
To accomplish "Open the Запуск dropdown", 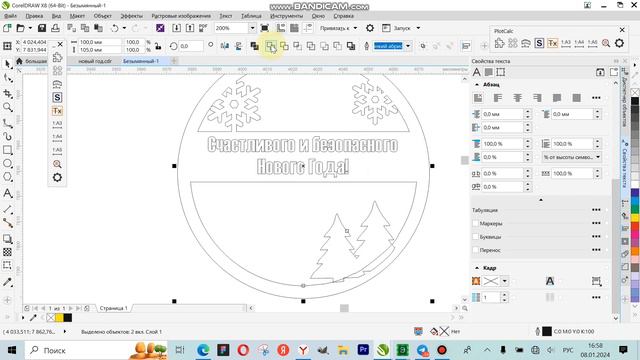I will click(x=418, y=28).
